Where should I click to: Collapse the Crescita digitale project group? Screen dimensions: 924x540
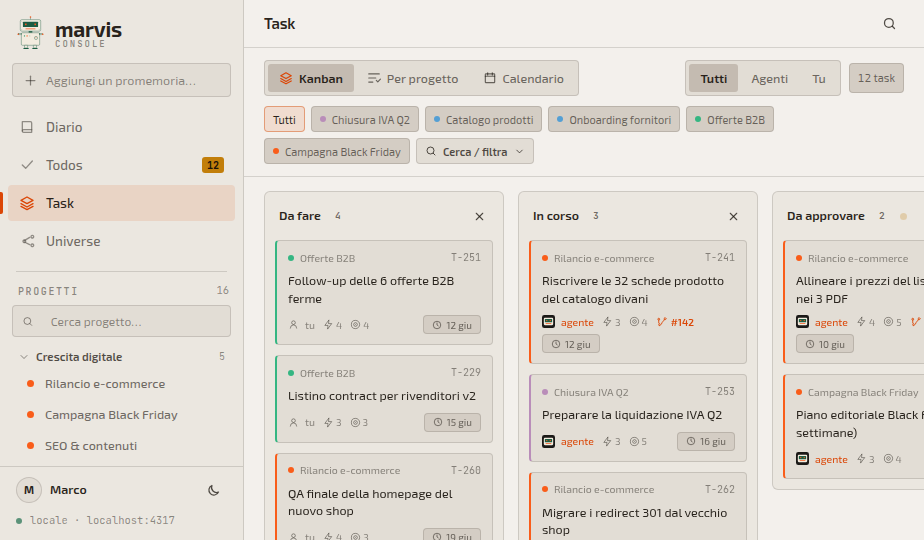[24, 357]
